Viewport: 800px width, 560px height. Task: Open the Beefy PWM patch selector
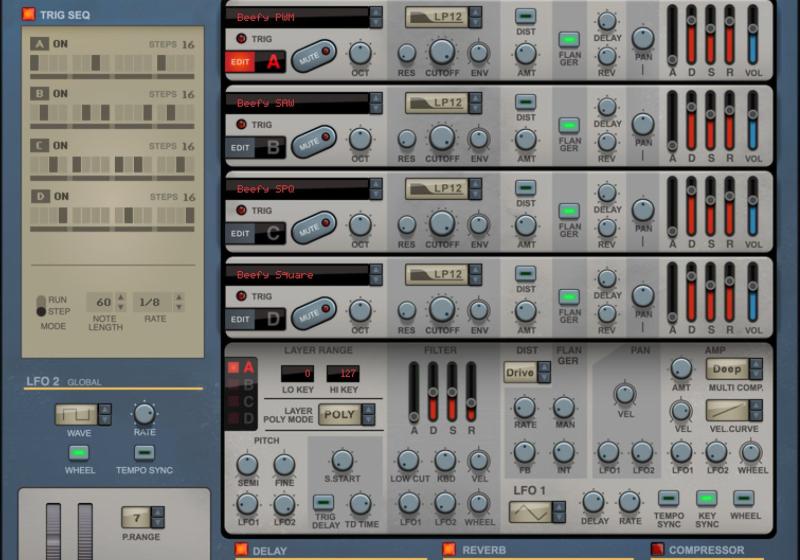[304, 17]
